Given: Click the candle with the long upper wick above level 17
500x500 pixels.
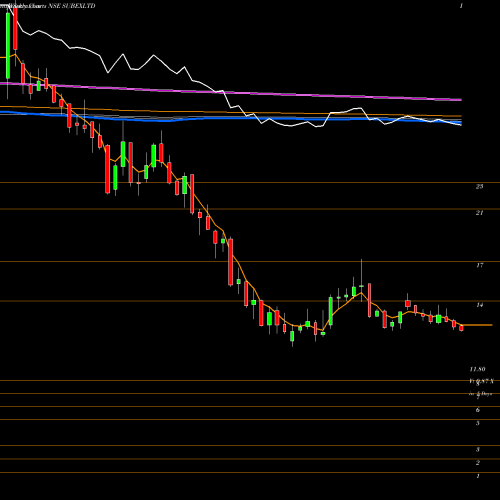Looking at the screenshot, I should pos(361,280).
